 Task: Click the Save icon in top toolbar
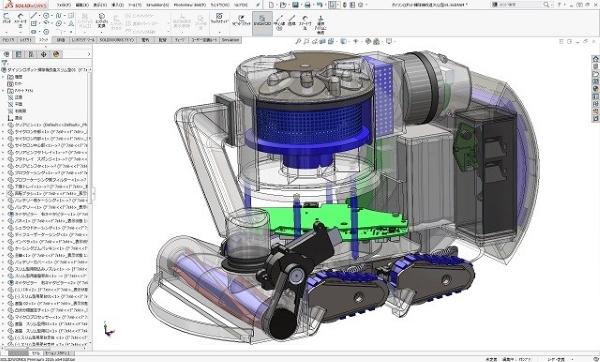click(295, 5)
